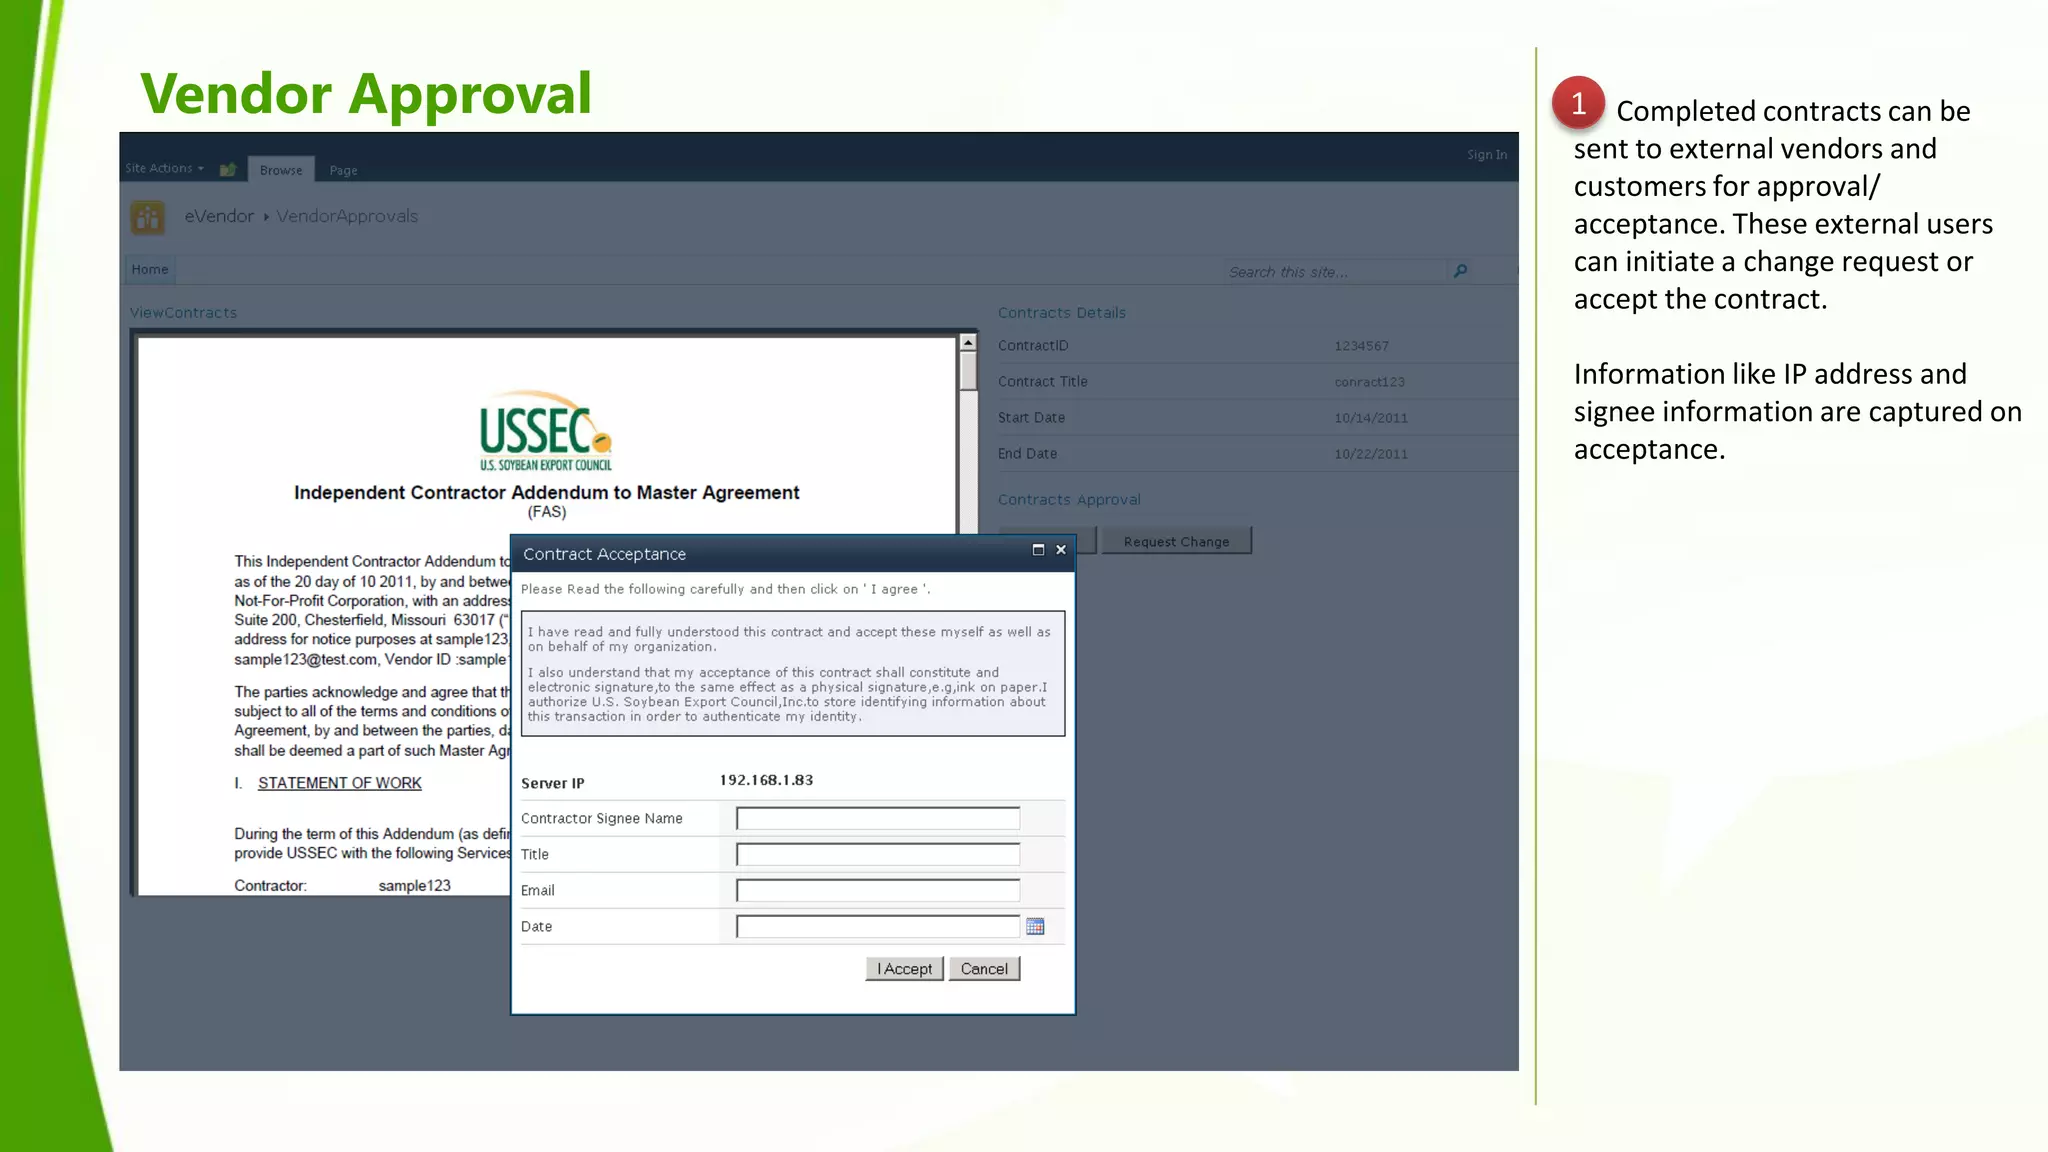Focus the Title input field
The height and width of the screenshot is (1152, 2048).
coord(878,854)
